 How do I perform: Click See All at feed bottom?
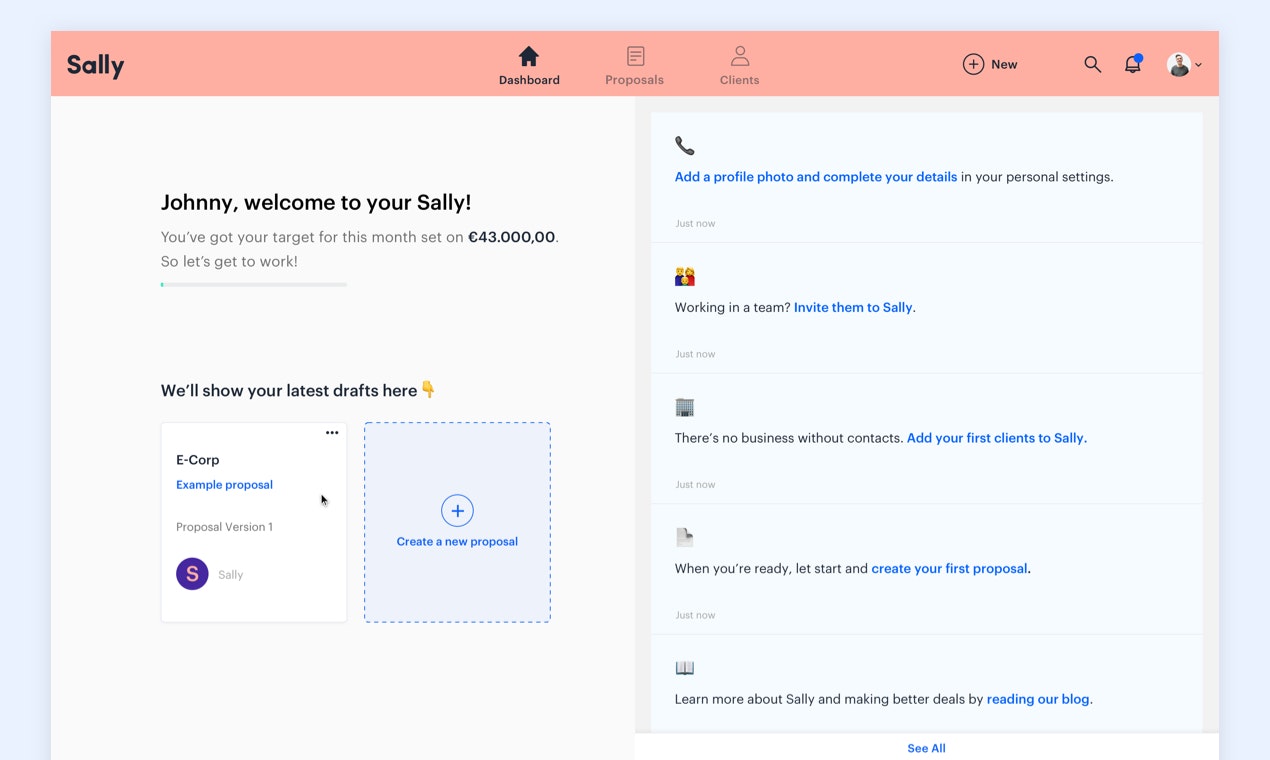(x=926, y=748)
